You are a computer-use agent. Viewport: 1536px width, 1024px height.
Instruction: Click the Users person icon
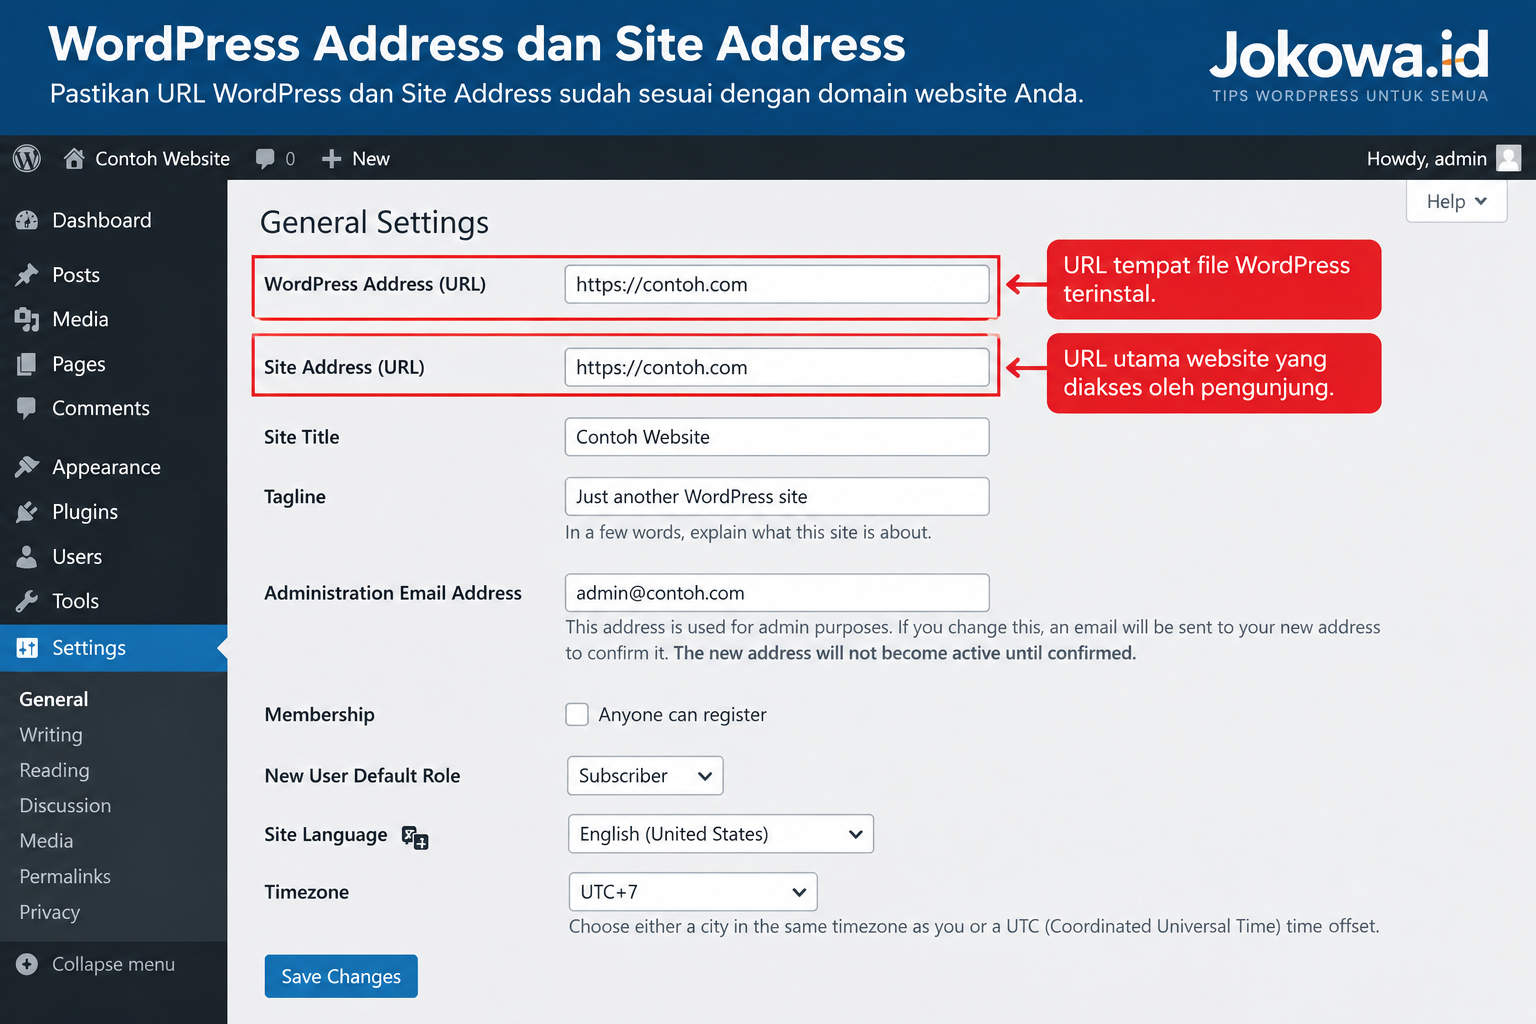coord(27,557)
